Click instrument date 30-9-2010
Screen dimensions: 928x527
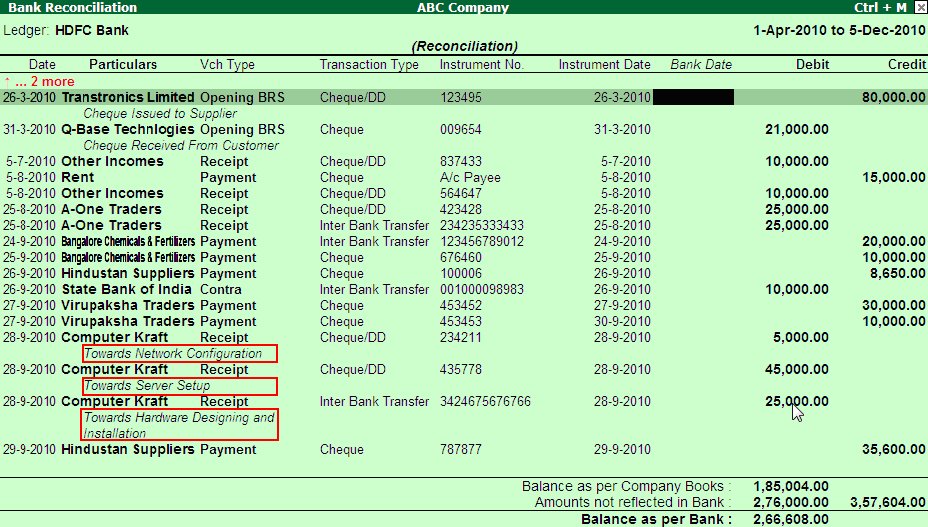click(622, 321)
